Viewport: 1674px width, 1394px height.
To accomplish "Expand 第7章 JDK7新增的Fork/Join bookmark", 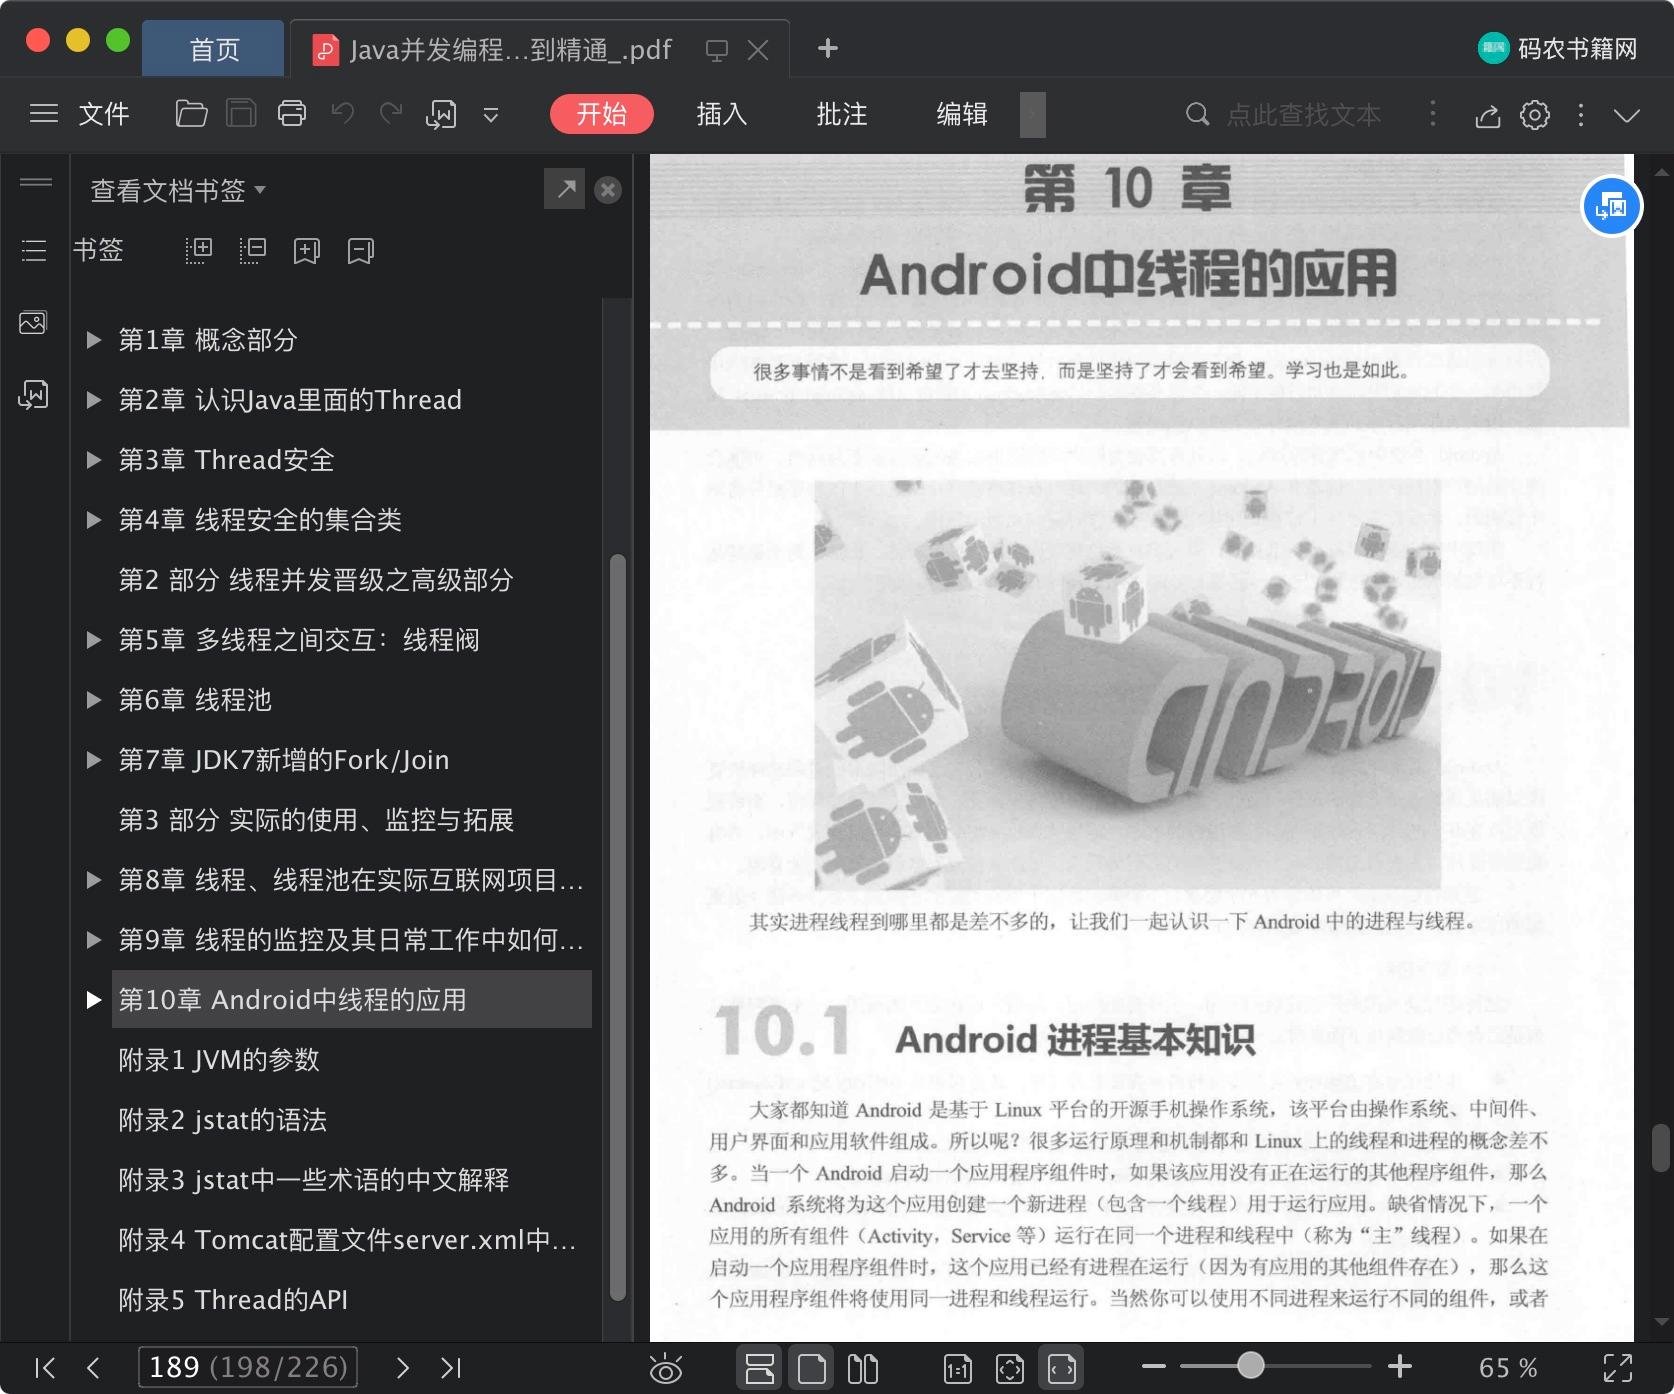I will [94, 760].
